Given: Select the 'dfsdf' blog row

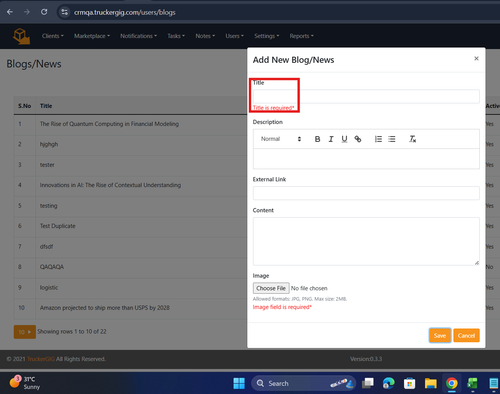Looking at the screenshot, I should (130, 247).
